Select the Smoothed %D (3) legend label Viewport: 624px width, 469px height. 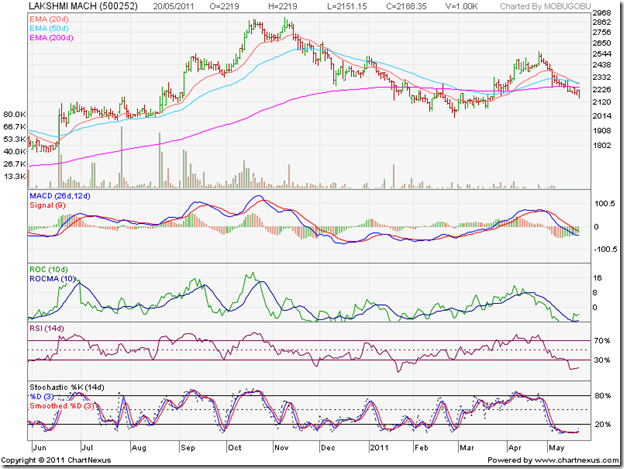pos(67,406)
